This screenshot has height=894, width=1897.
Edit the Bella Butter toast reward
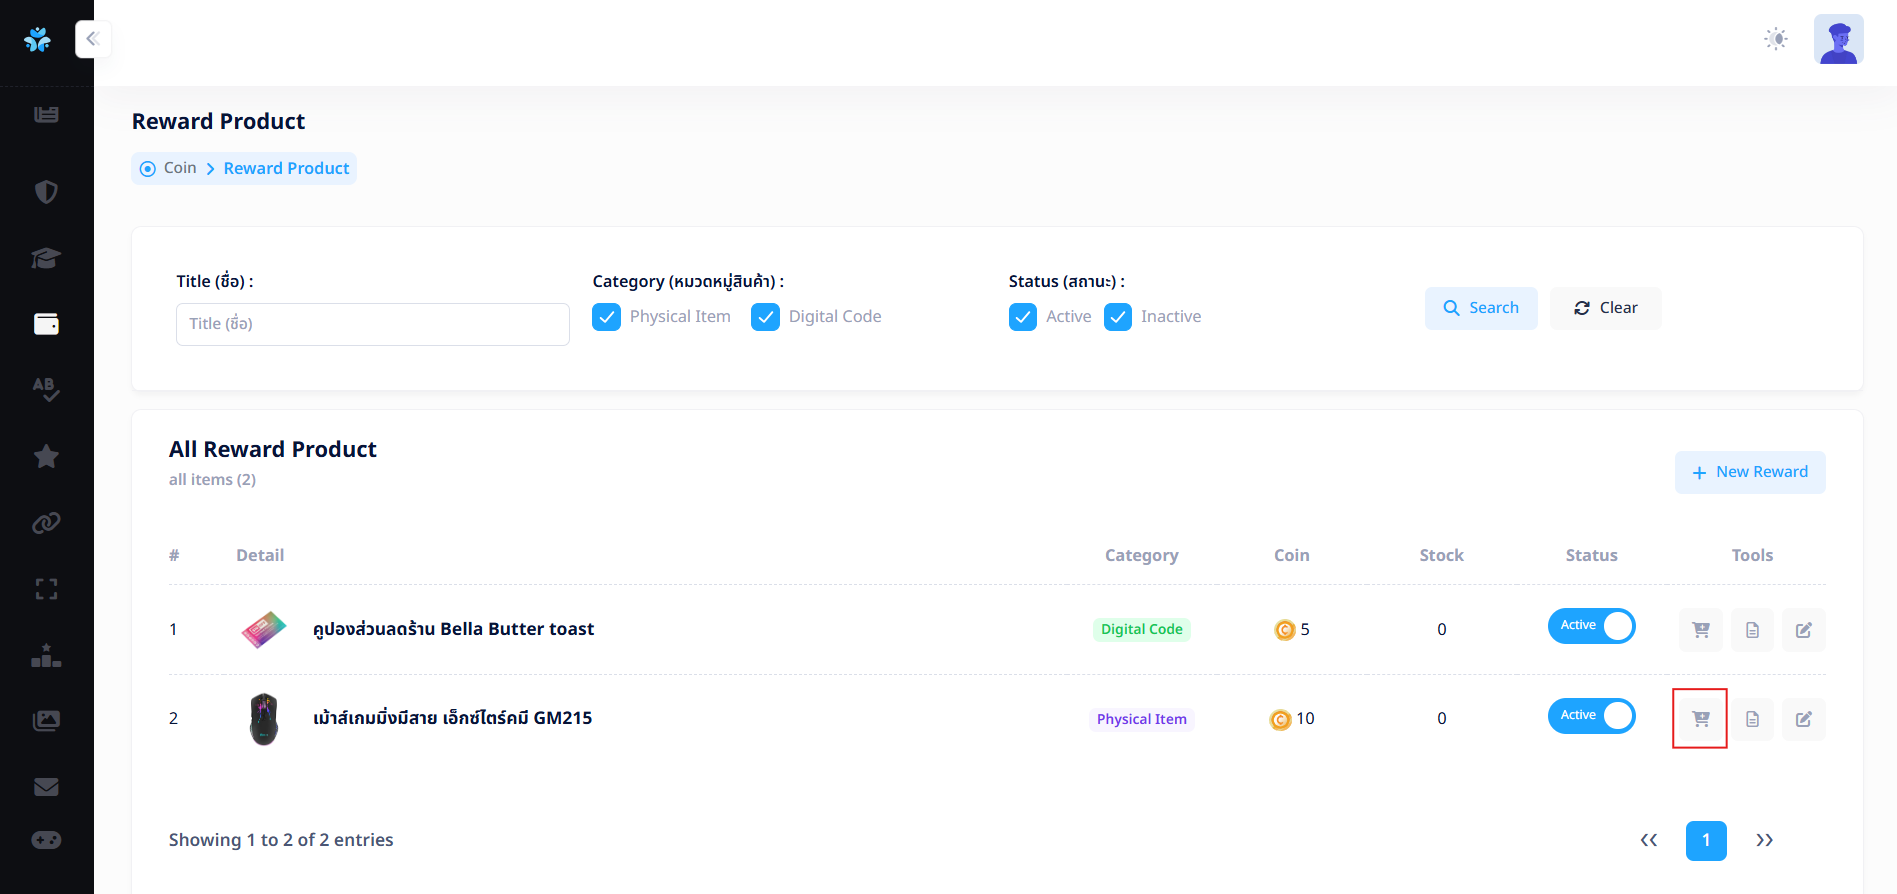pyautogui.click(x=1803, y=630)
